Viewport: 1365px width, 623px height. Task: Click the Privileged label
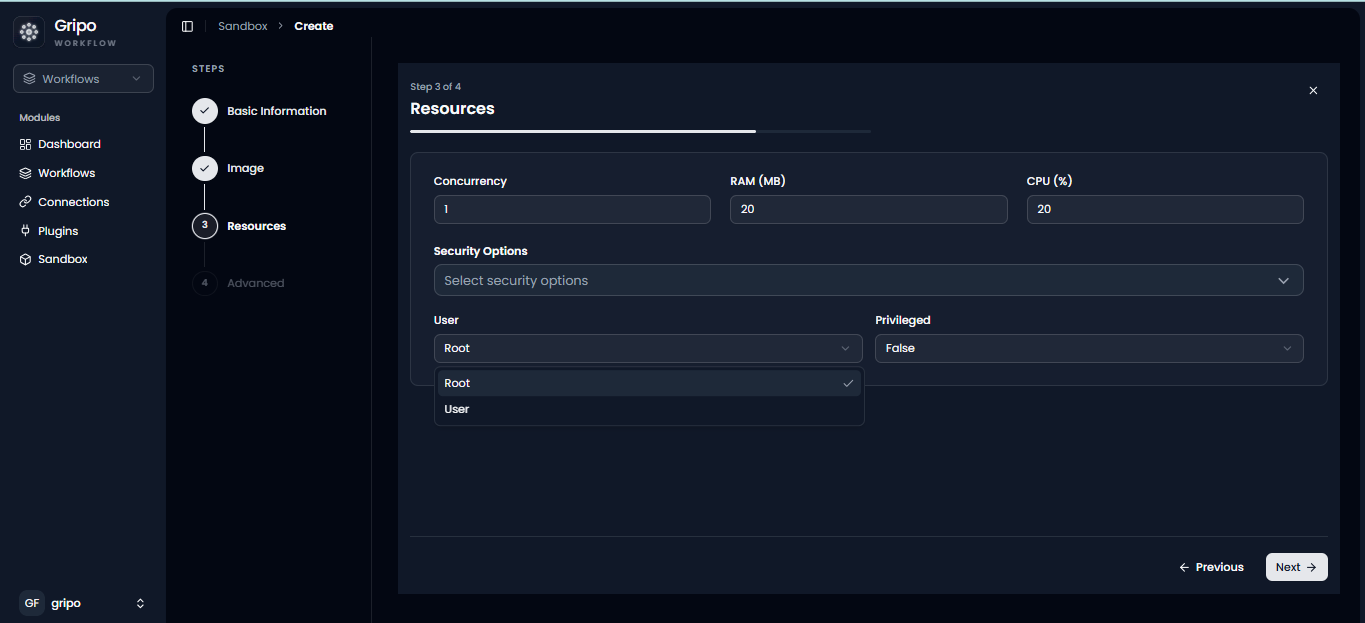pos(903,320)
